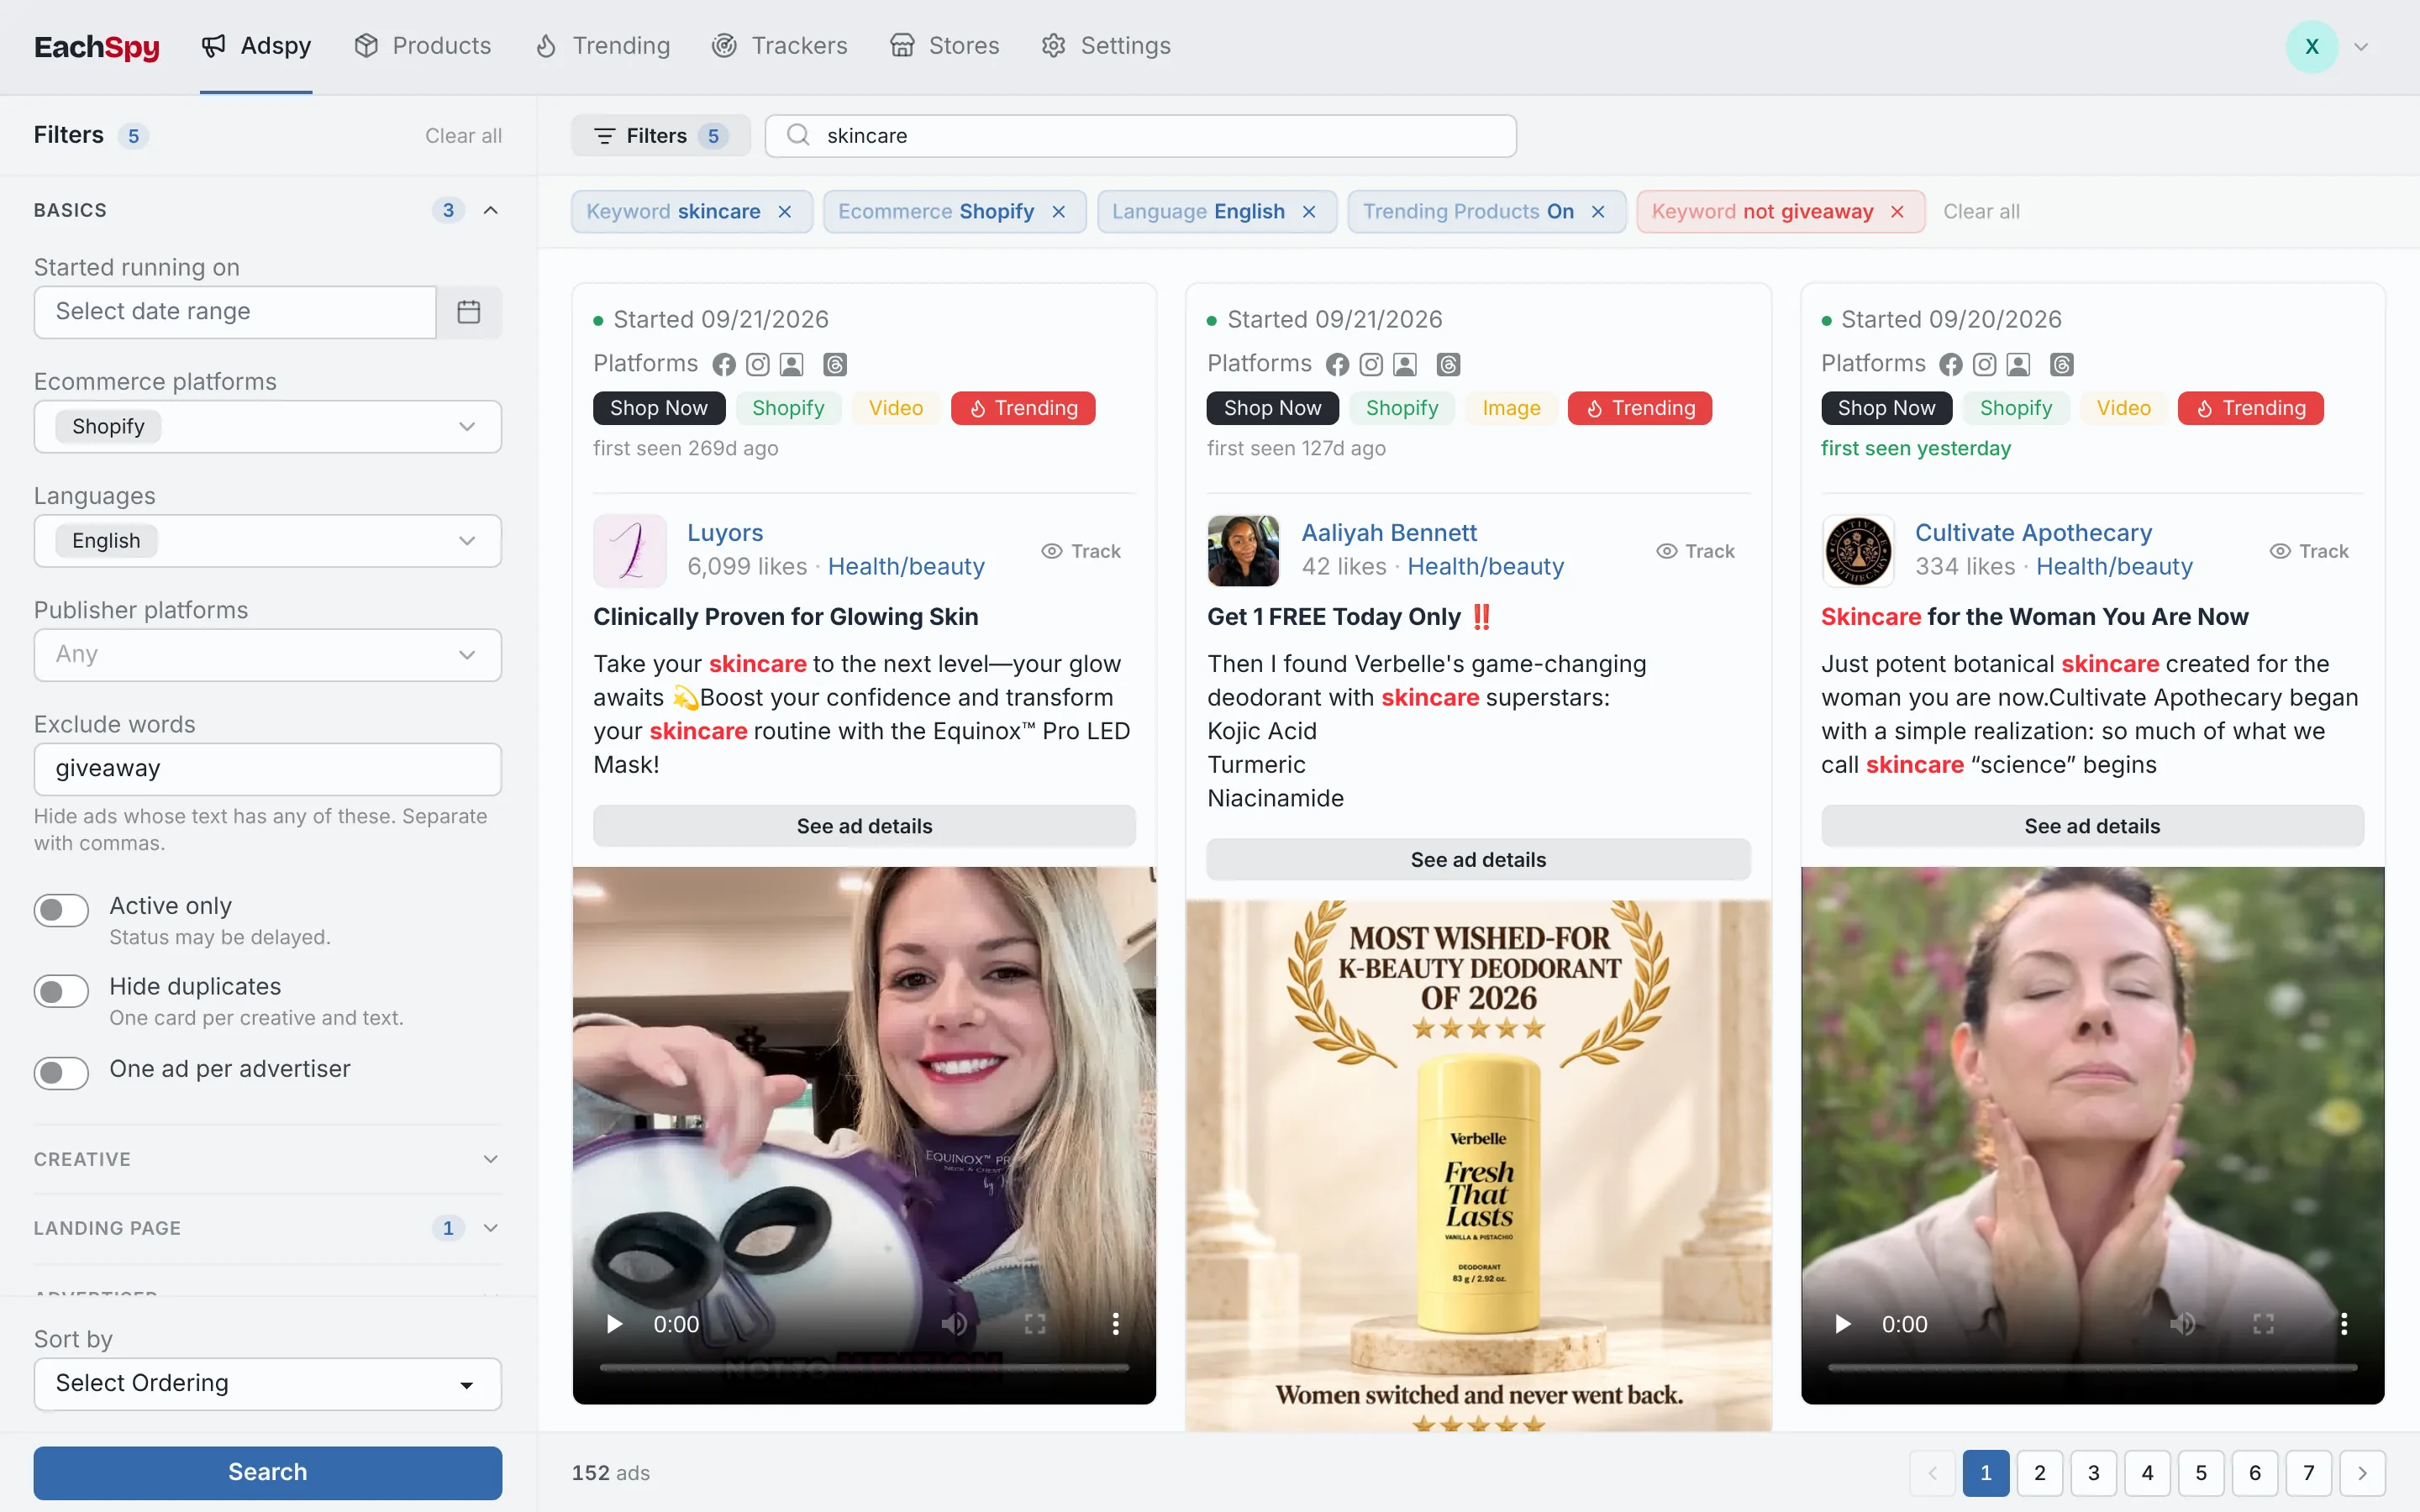Remove the Ecommerce Shopify filter chip
Image resolution: width=2420 pixels, height=1512 pixels.
[x=1059, y=212]
